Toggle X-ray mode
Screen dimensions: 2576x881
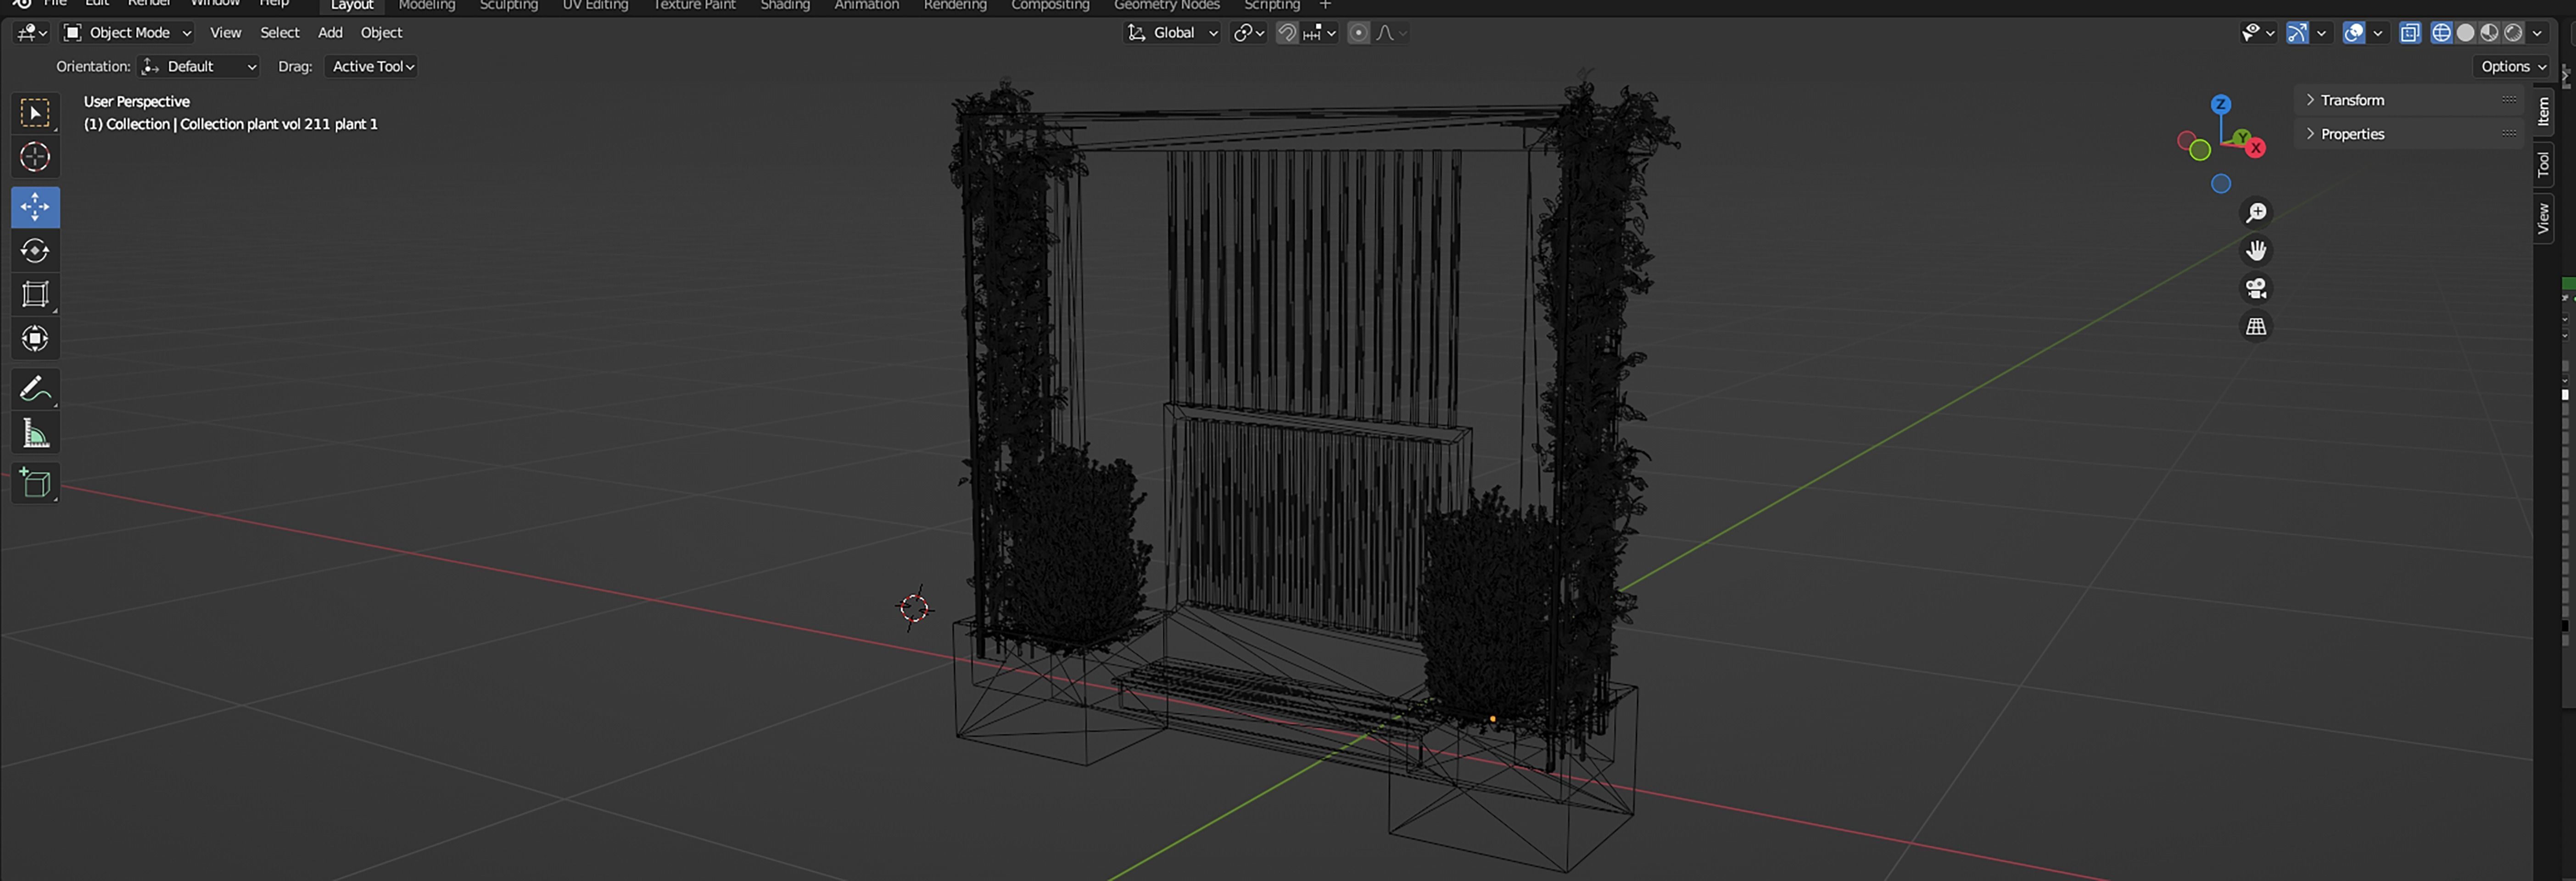click(2410, 33)
